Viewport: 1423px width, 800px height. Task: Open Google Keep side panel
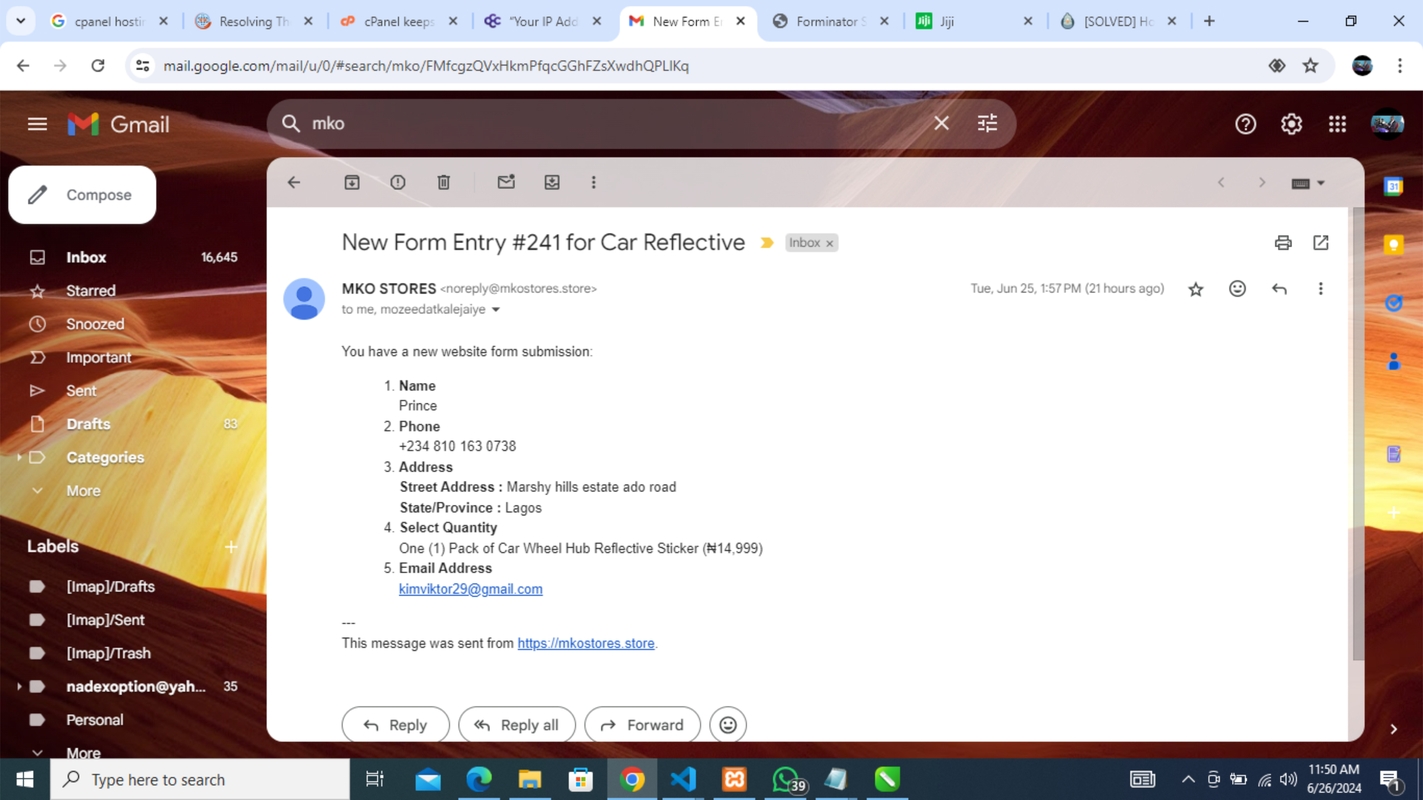point(1394,245)
